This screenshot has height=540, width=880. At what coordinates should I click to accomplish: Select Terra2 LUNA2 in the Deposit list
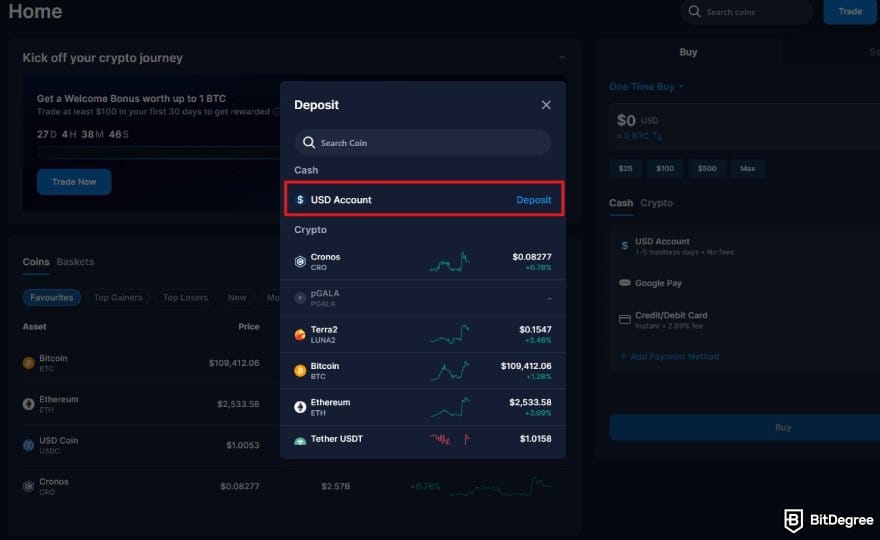coord(423,335)
